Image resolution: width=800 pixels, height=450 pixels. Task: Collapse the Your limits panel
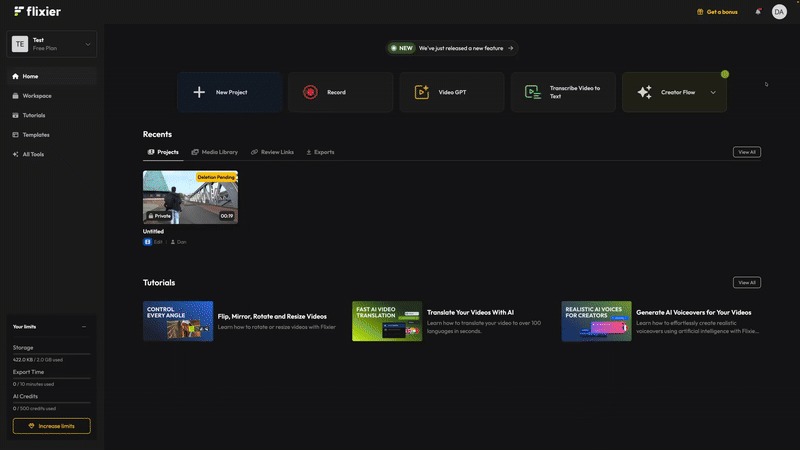click(84, 326)
